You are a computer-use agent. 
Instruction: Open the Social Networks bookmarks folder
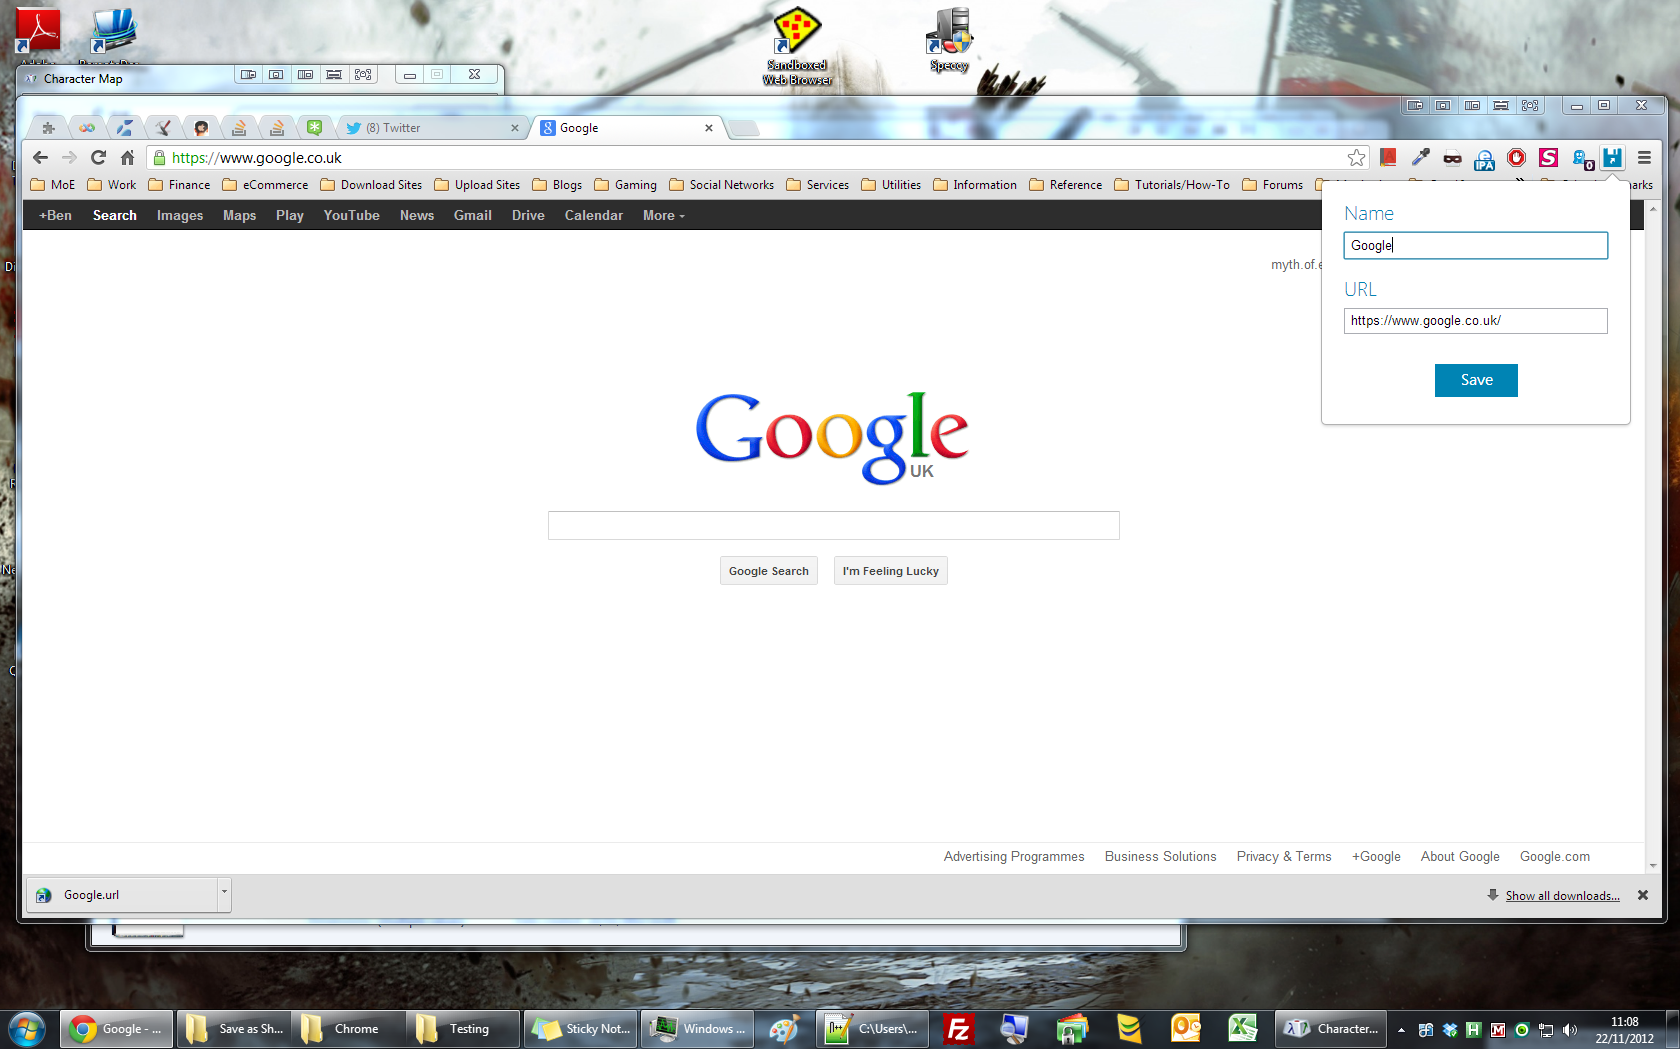[721, 185]
